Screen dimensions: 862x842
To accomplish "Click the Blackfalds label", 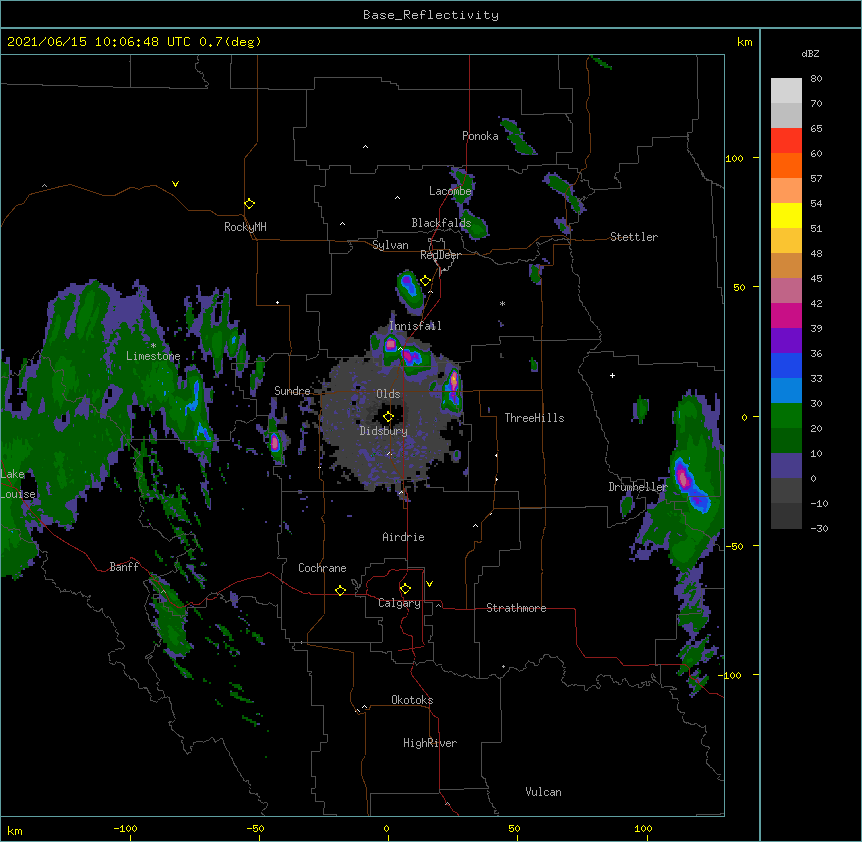I will (x=441, y=223).
